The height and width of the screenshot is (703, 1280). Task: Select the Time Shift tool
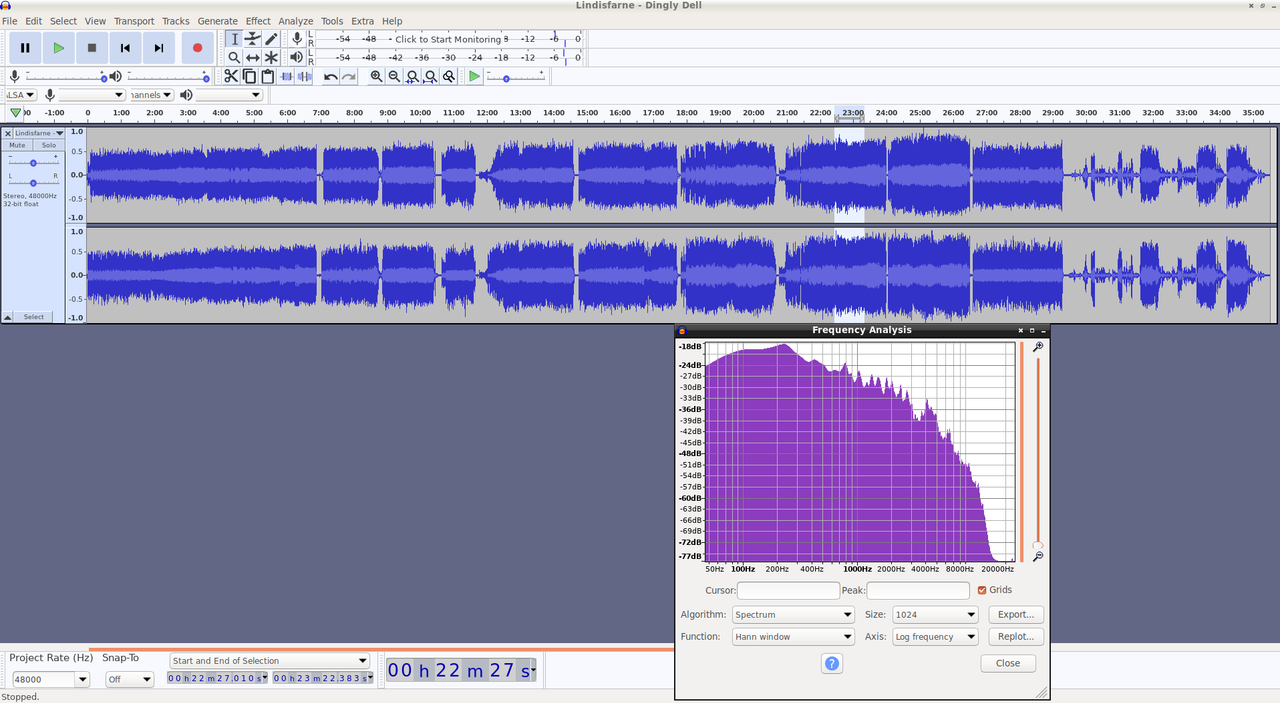point(253,58)
